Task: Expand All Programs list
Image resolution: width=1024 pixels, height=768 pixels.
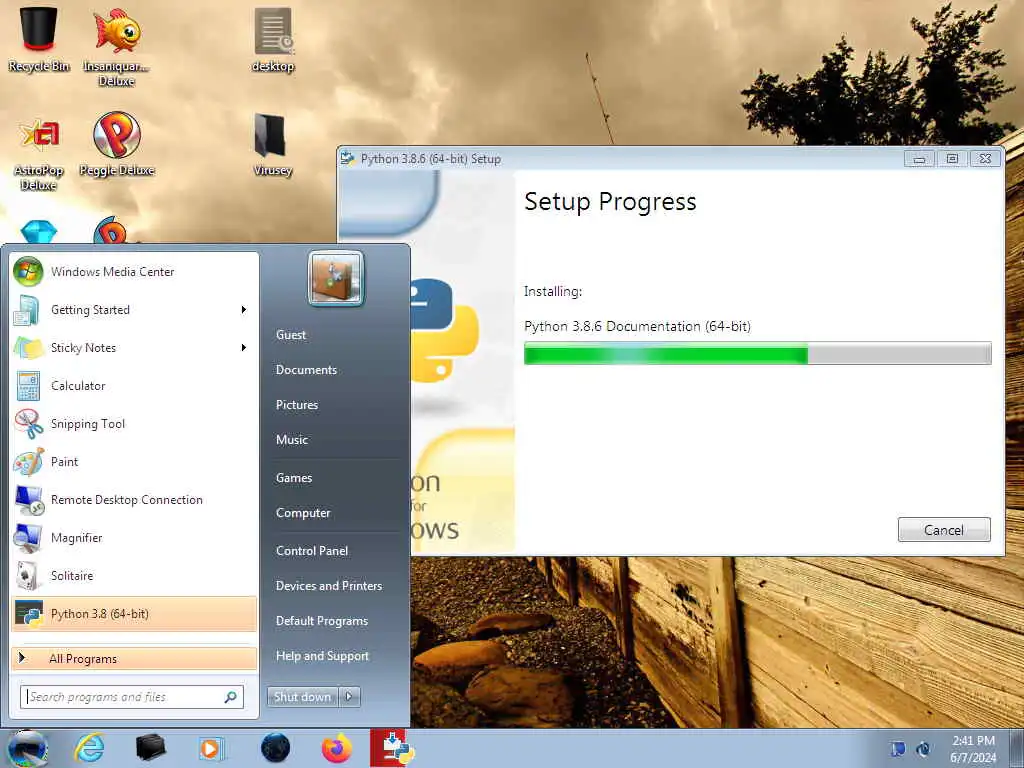Action: click(134, 658)
